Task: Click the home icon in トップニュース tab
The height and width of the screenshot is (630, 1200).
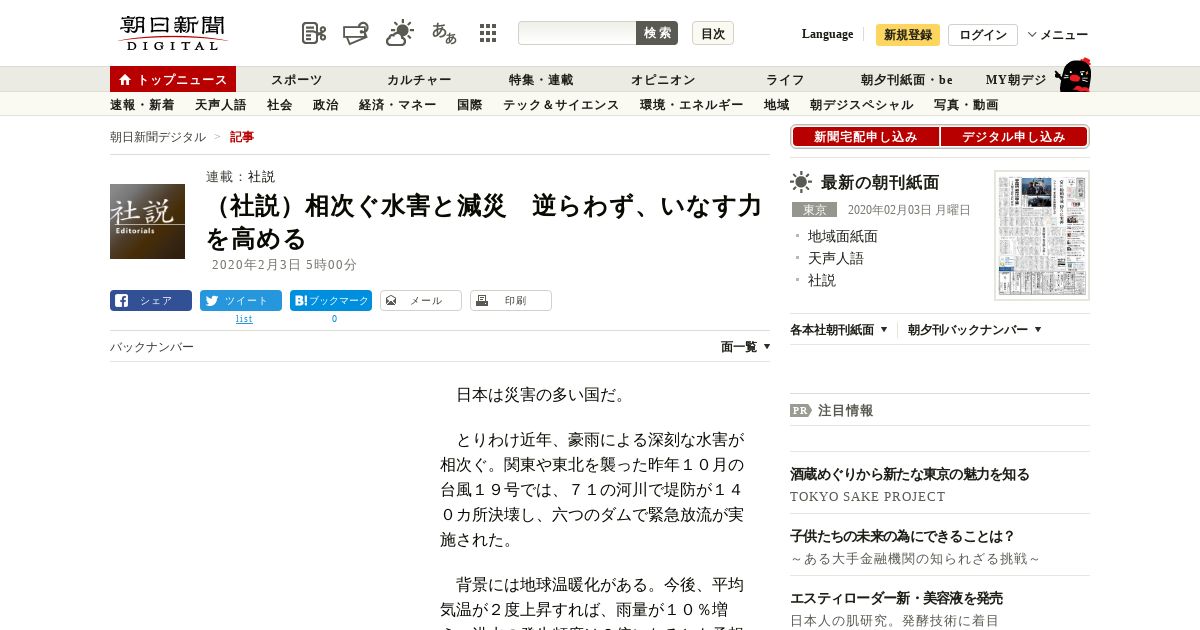Action: coord(125,80)
